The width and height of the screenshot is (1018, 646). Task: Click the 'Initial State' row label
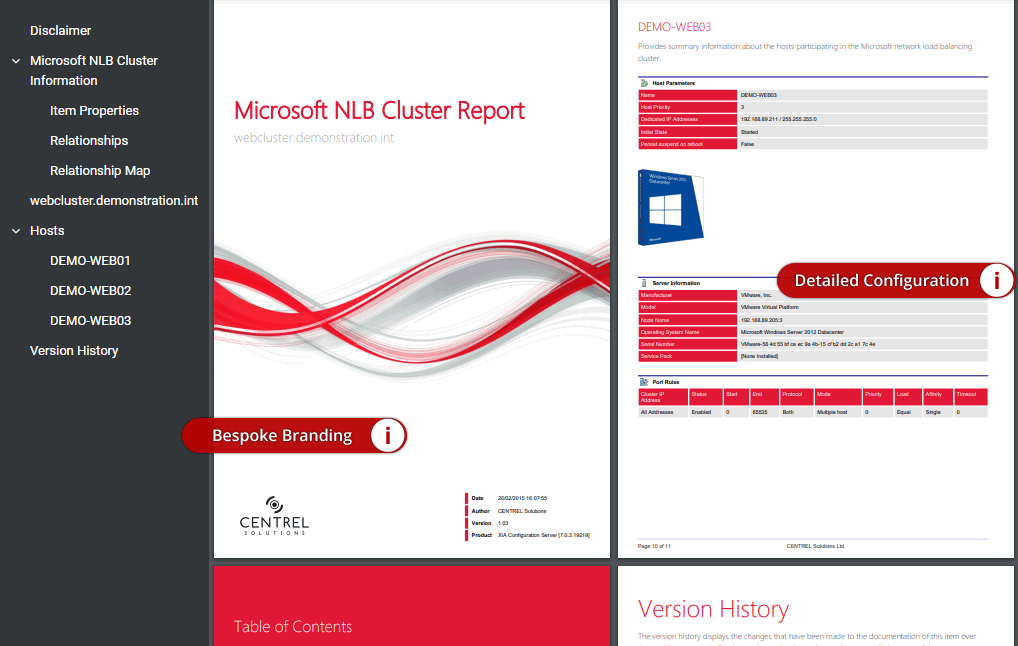pyautogui.click(x=688, y=132)
